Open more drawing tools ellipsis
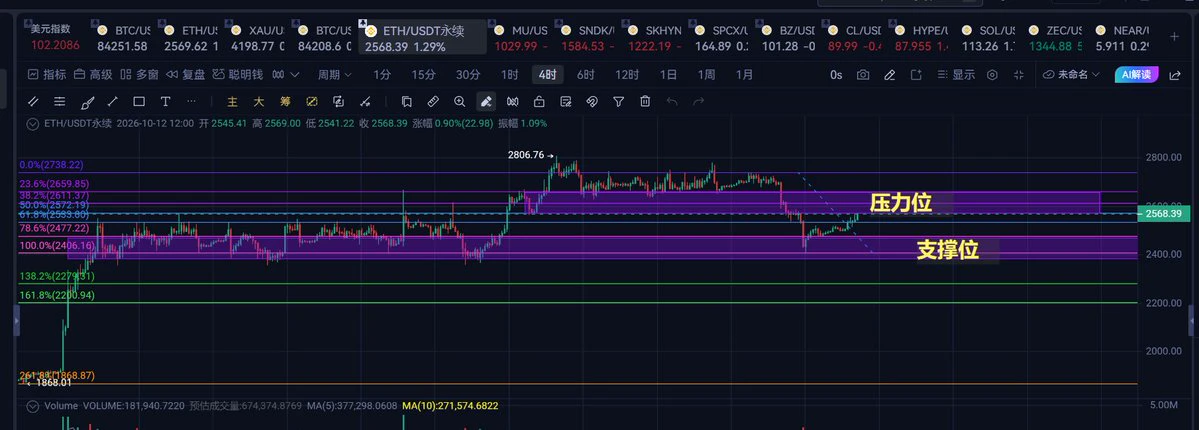 click(x=191, y=101)
